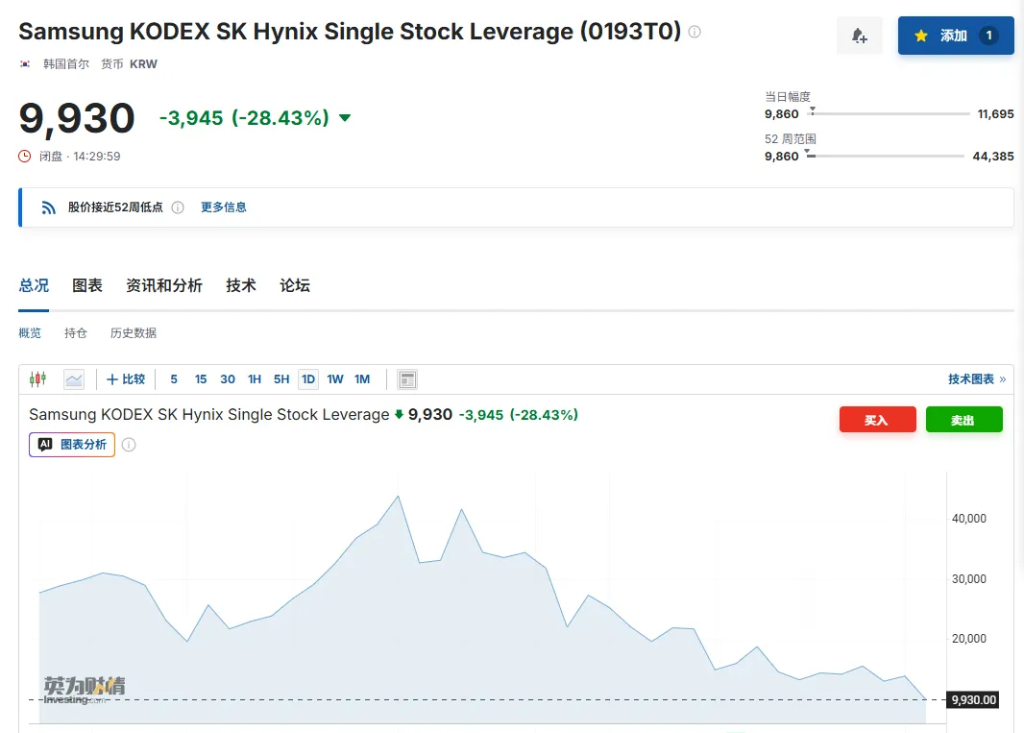The image size is (1024, 733).
Task: Select the 1M interval
Action: click(362, 379)
